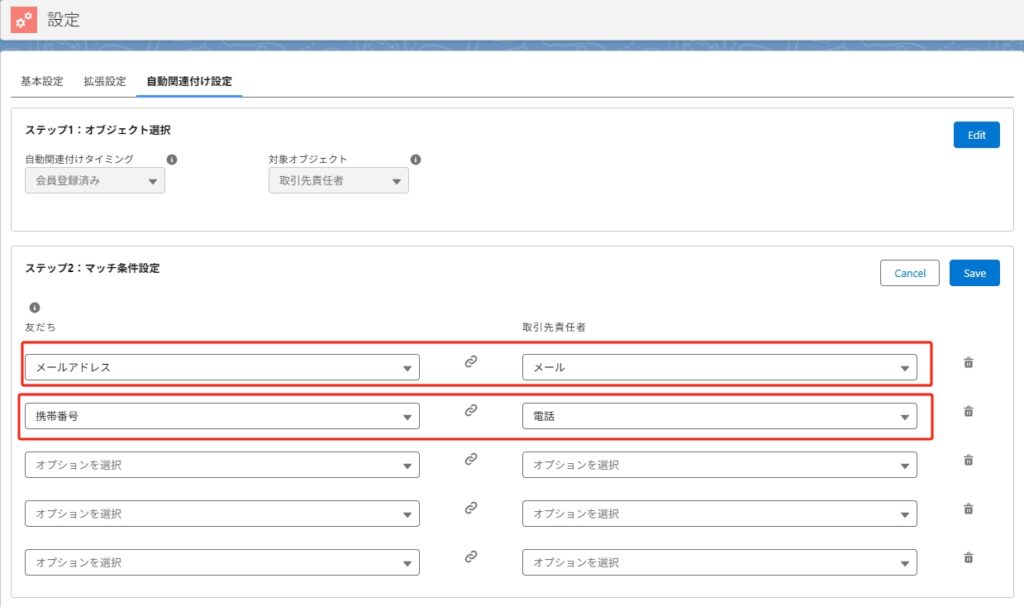Click info icon next to 対象オブジェクト
This screenshot has width=1024, height=607.
pyautogui.click(x=415, y=159)
